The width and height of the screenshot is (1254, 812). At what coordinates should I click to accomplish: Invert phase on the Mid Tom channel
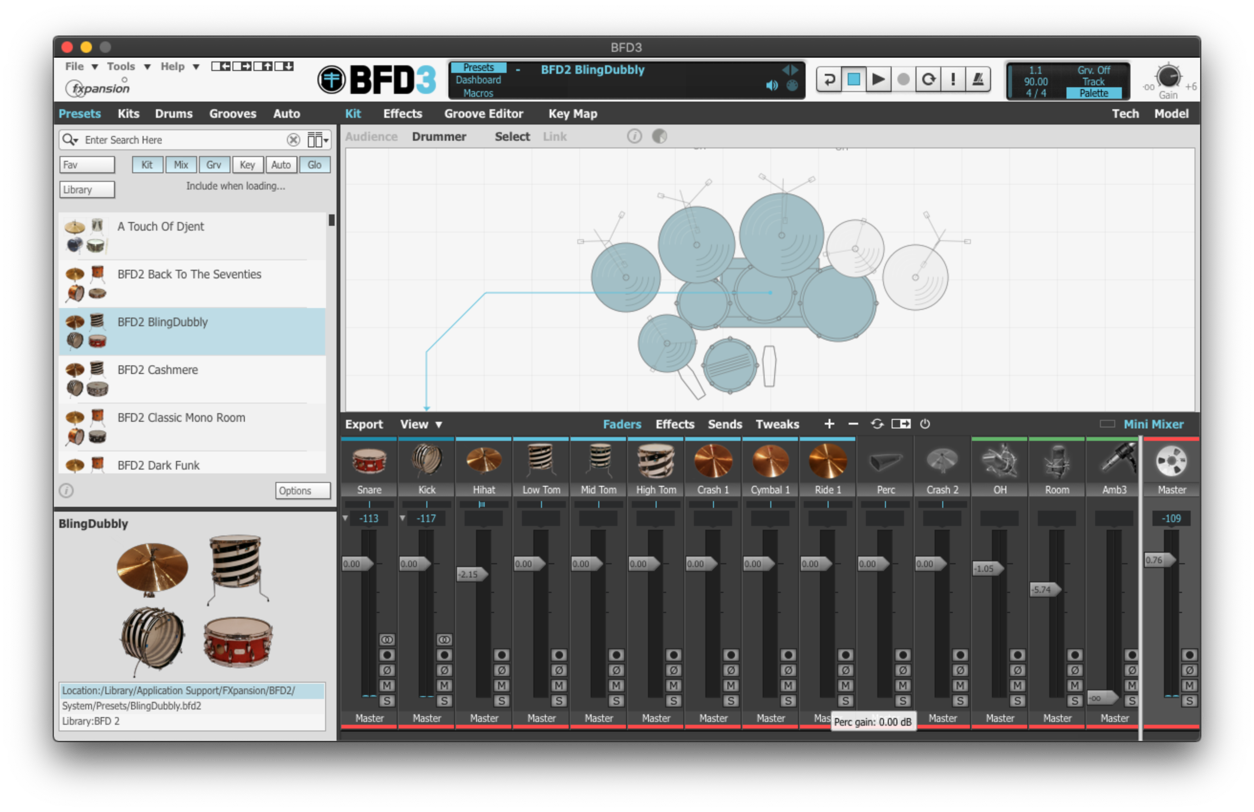click(616, 670)
